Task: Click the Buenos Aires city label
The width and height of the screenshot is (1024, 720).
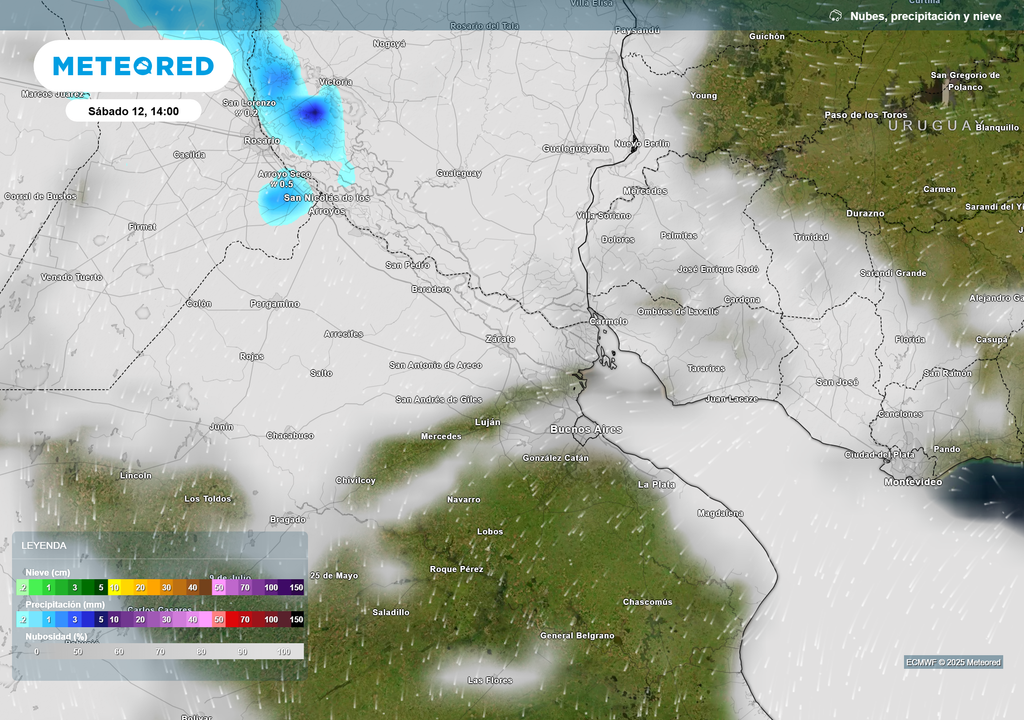Action: point(586,429)
